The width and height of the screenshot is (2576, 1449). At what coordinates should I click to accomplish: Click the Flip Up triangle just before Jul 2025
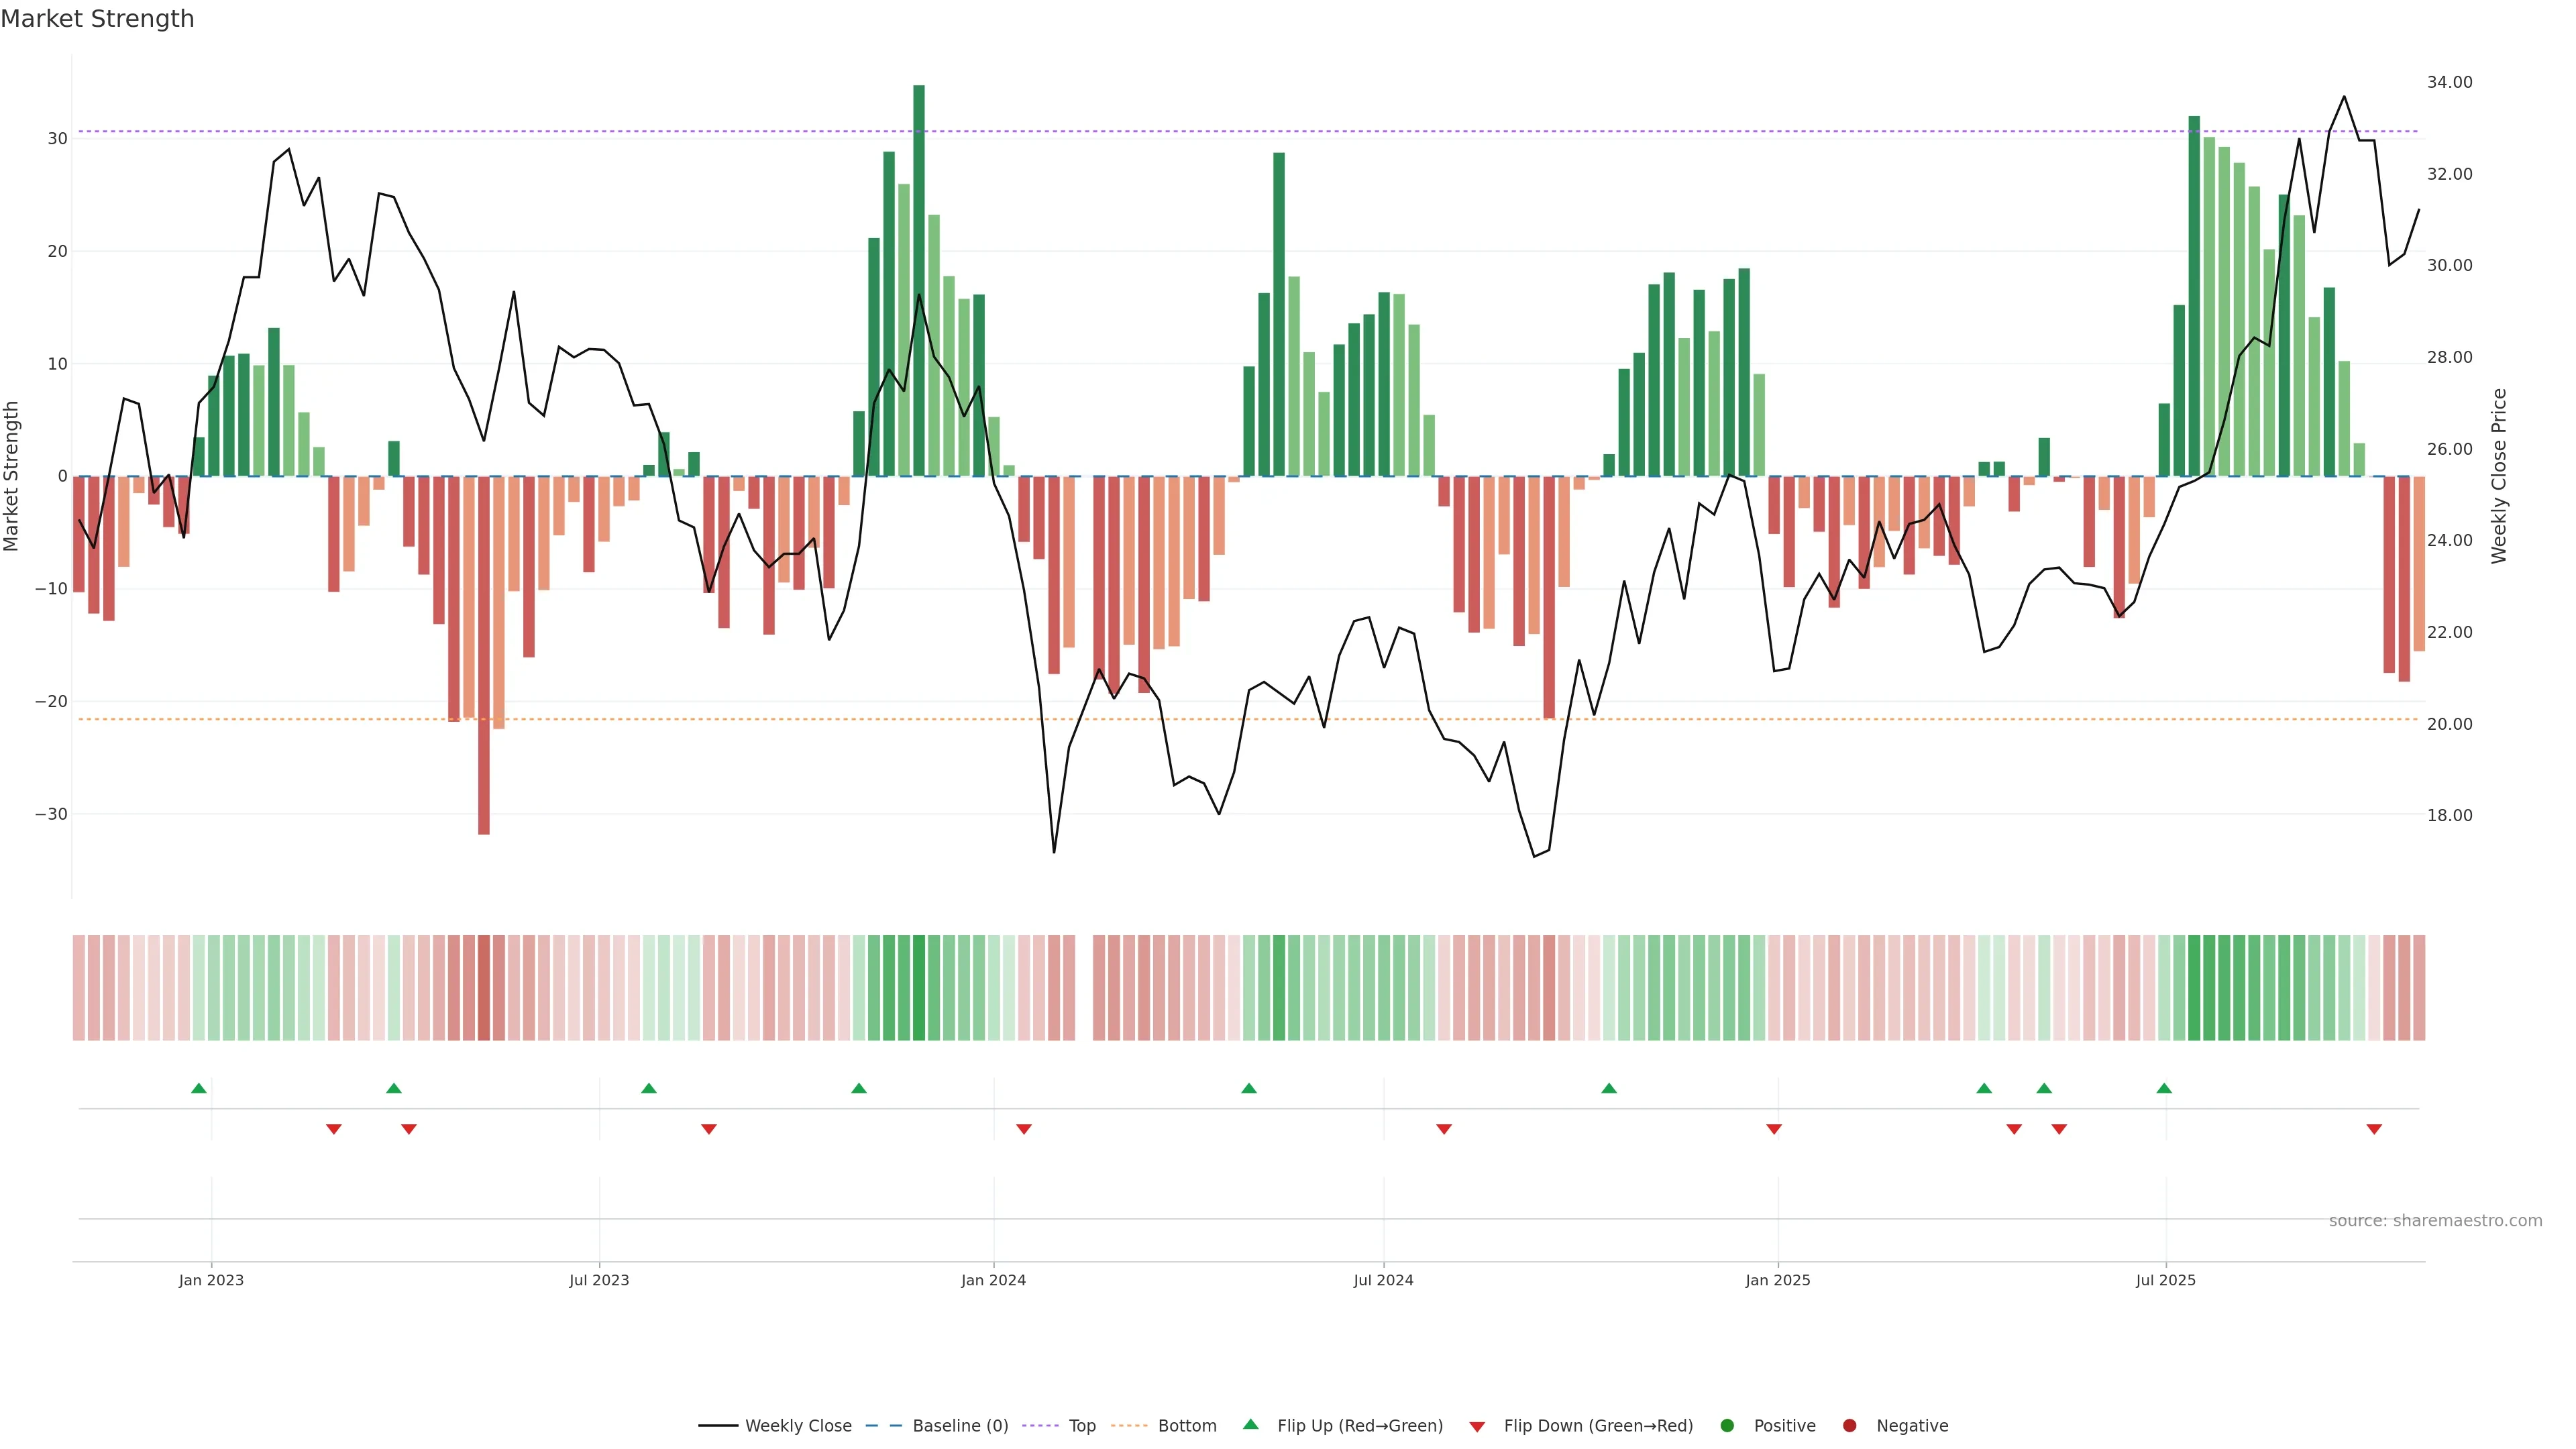[2164, 1088]
